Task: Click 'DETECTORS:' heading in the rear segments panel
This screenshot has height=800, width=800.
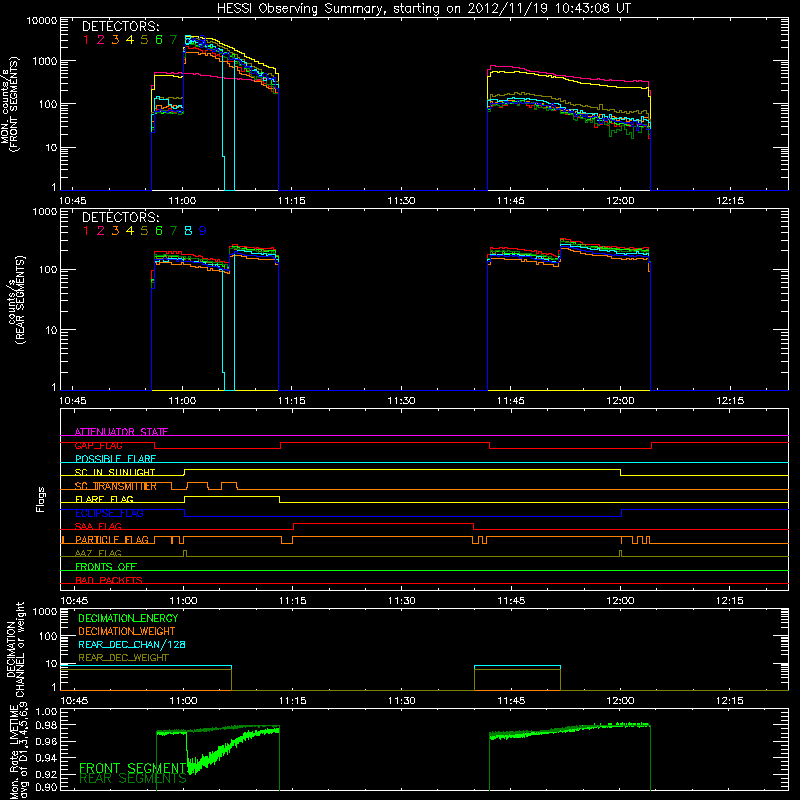Action: 121,218
